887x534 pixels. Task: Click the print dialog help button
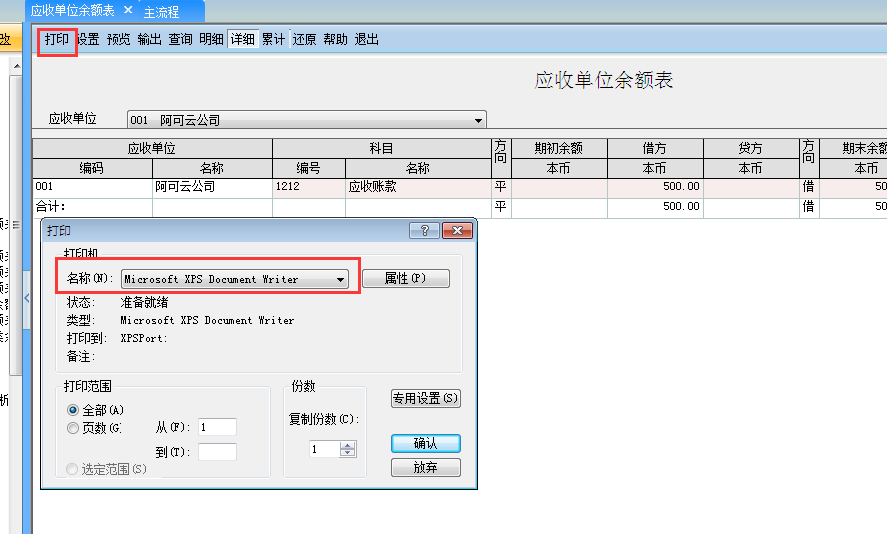point(424,230)
